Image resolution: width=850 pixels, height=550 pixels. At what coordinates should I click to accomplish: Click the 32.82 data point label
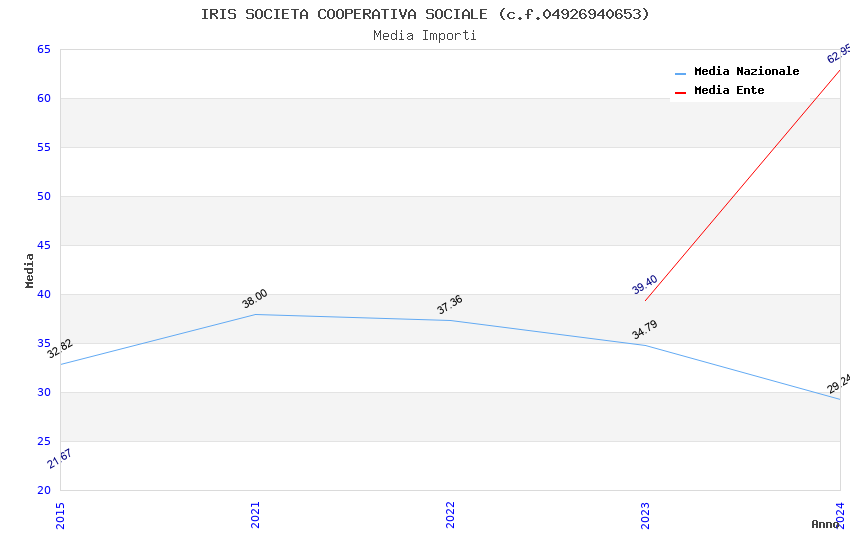click(x=60, y=349)
